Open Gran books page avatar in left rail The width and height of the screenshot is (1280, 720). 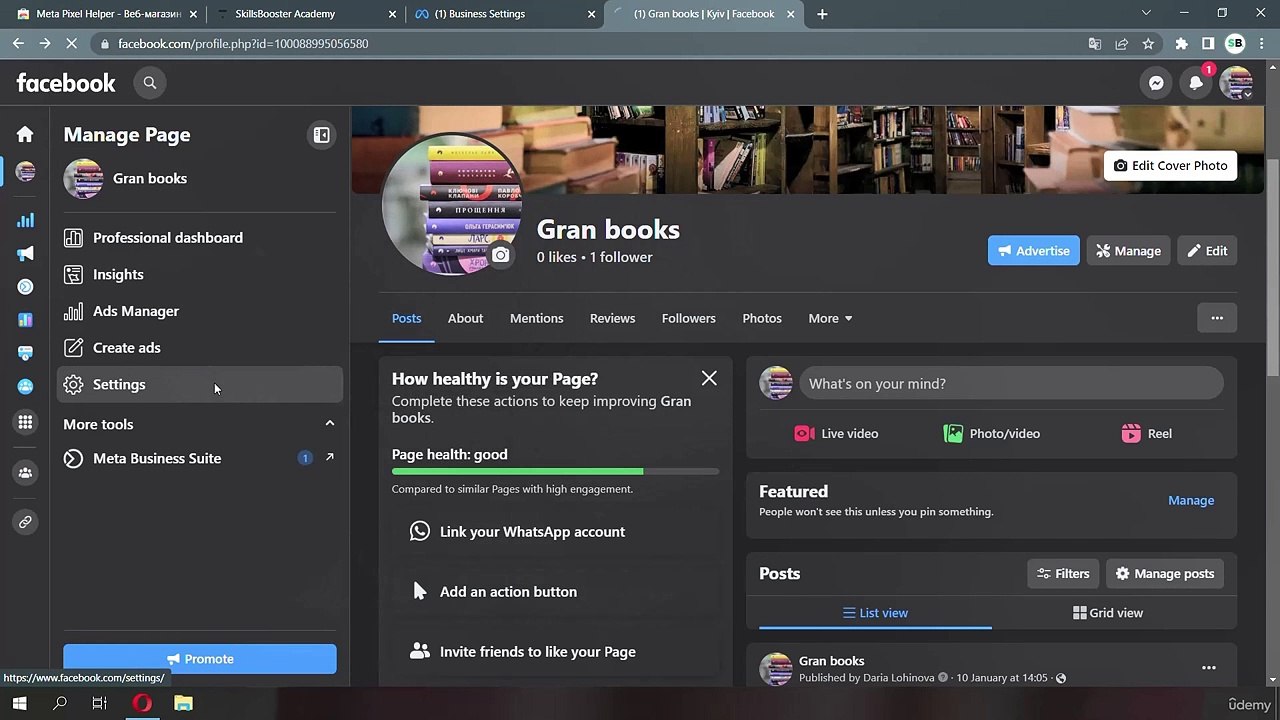pyautogui.click(x=25, y=172)
